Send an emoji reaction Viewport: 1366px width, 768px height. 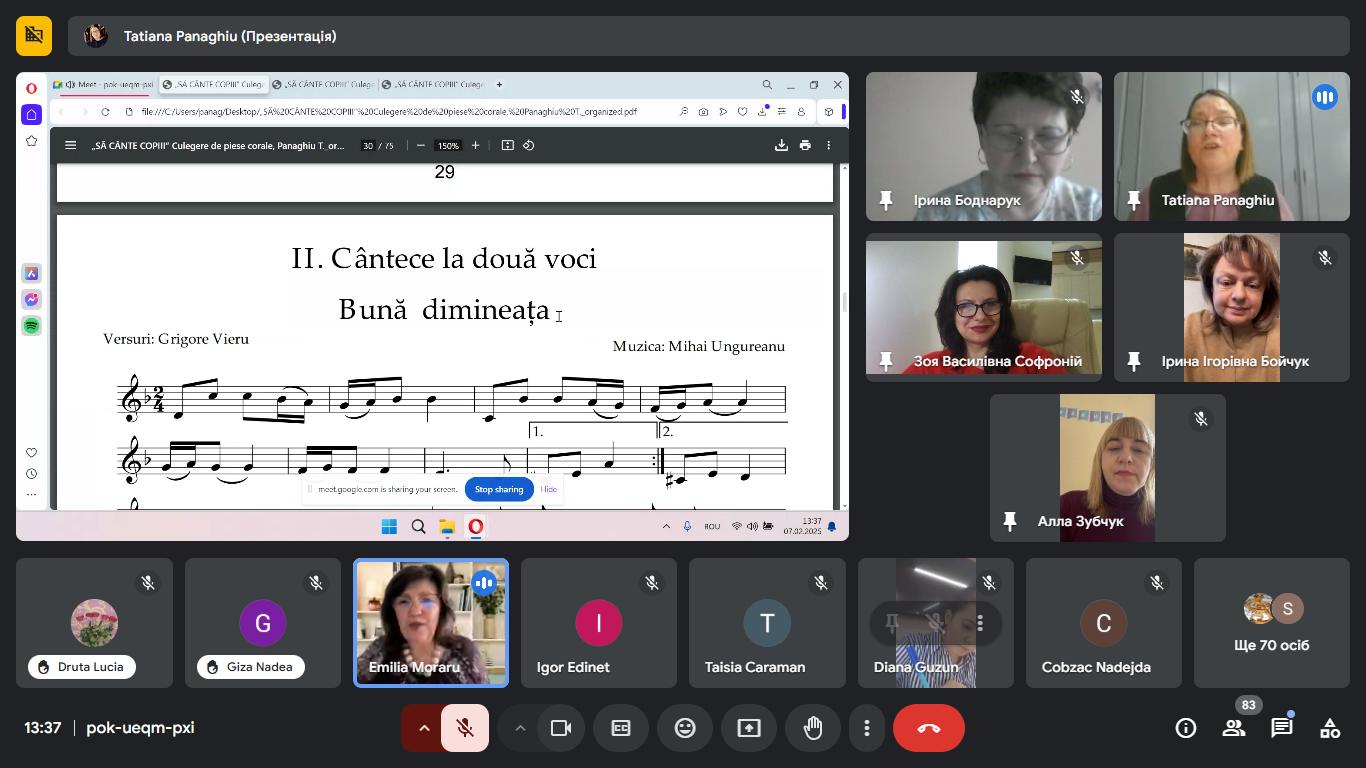[x=685, y=728]
